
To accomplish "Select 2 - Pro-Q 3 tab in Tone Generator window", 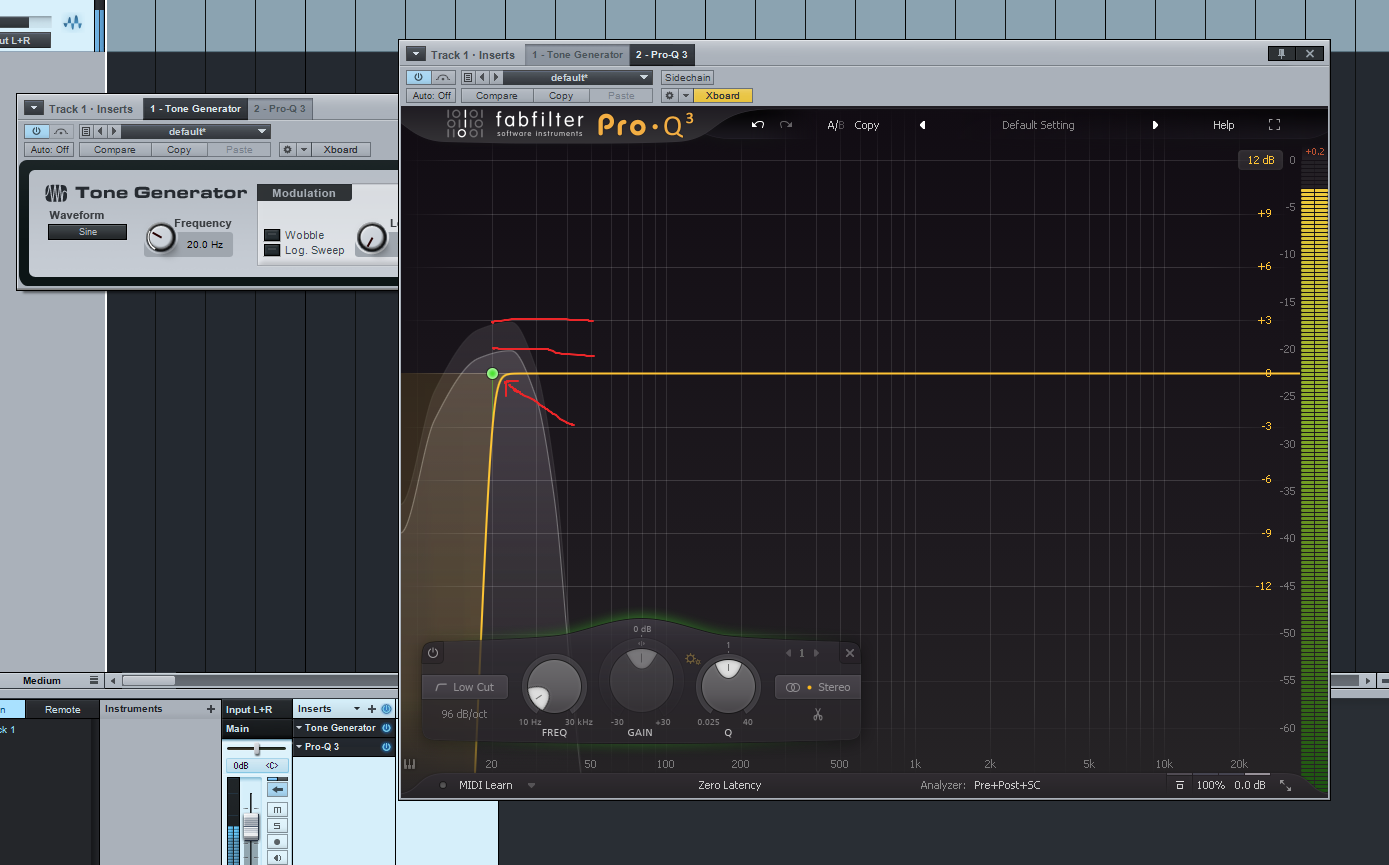I will click(x=279, y=108).
